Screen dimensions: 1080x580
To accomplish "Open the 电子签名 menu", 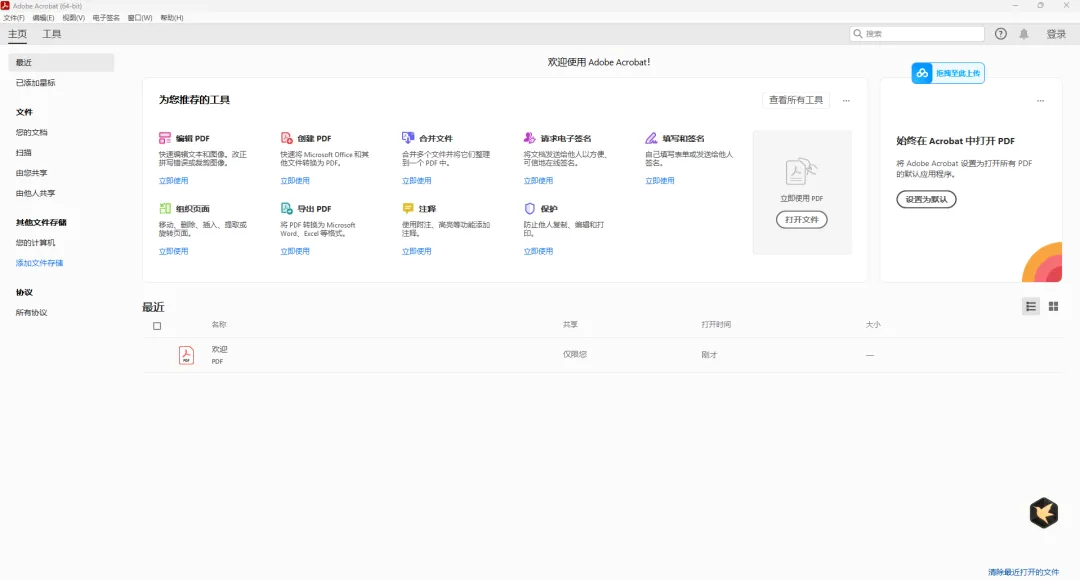I will pos(106,18).
